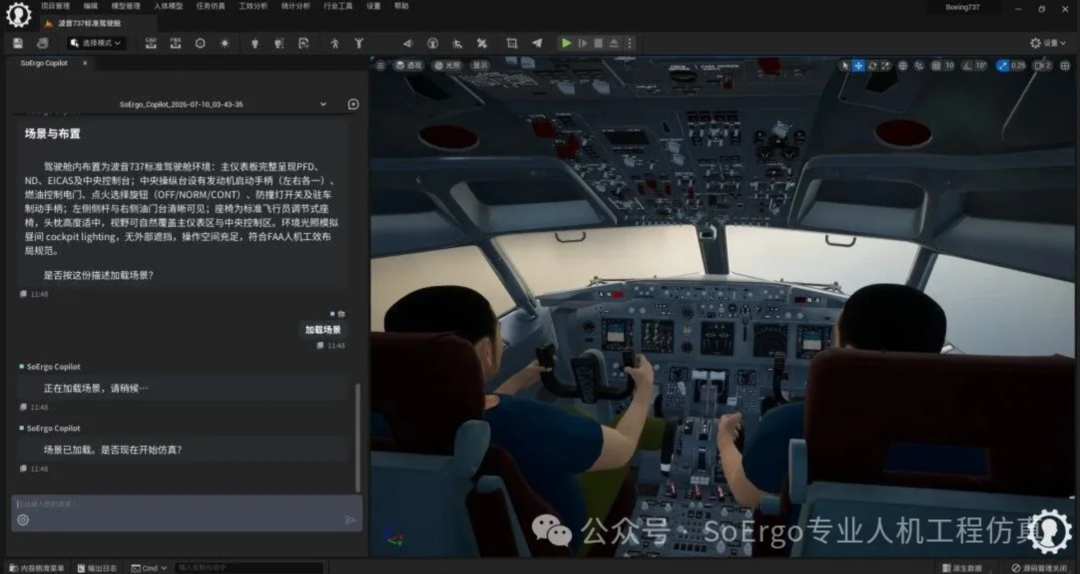
Task: Click the circular reach-zone icon in the toolbar
Action: tap(433, 43)
